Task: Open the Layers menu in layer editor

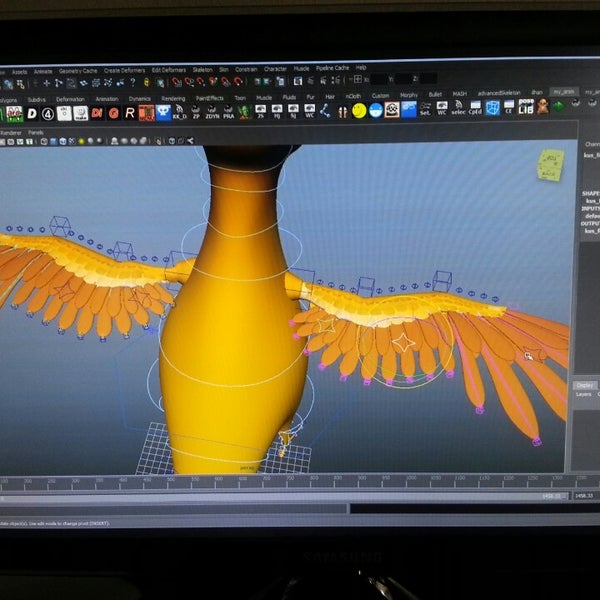Action: (x=583, y=394)
